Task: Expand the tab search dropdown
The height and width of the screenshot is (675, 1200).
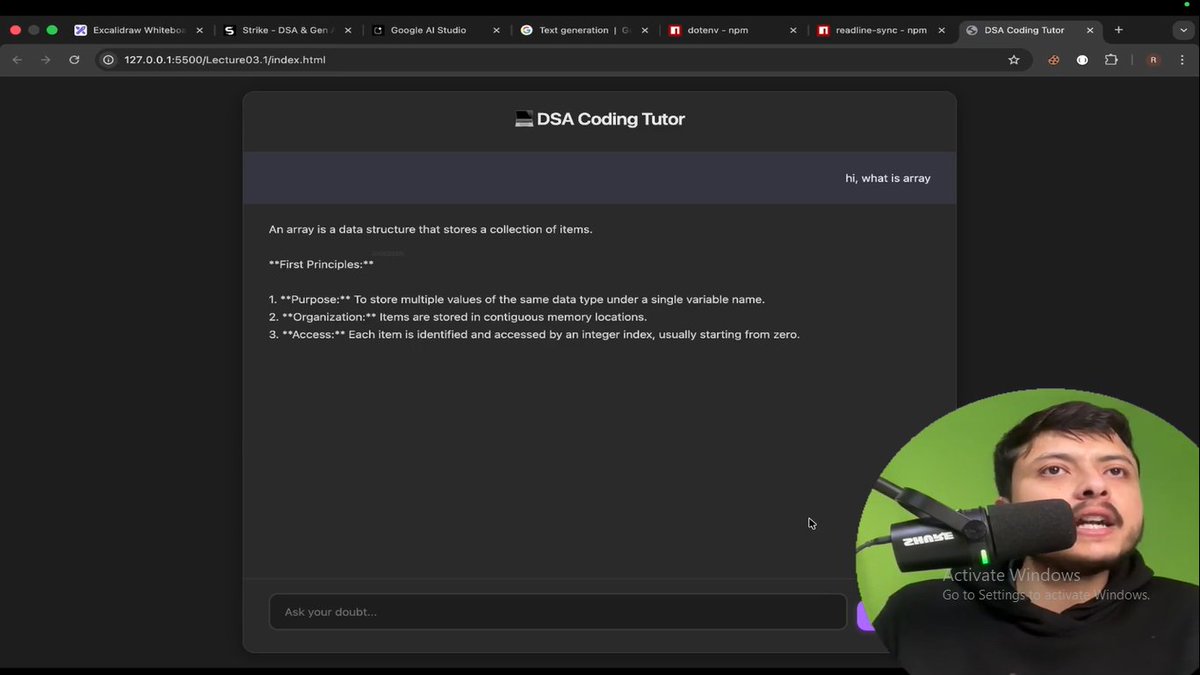Action: click(x=1183, y=30)
